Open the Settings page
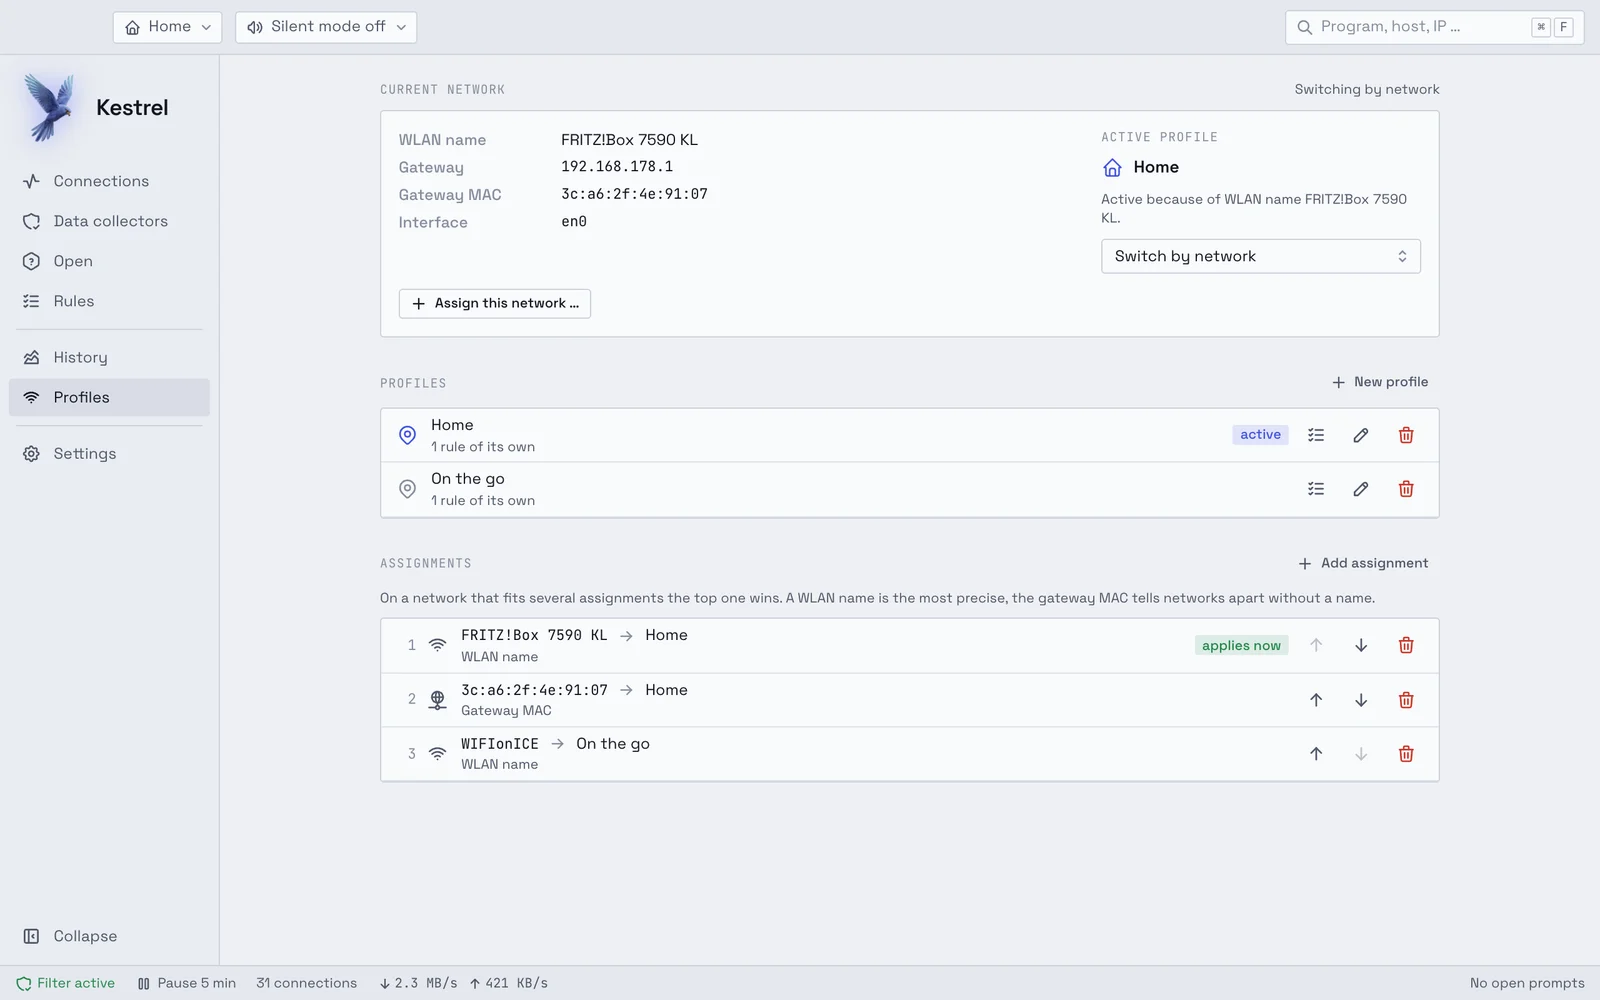Screen dimensions: 1600x1000 point(109,453)
